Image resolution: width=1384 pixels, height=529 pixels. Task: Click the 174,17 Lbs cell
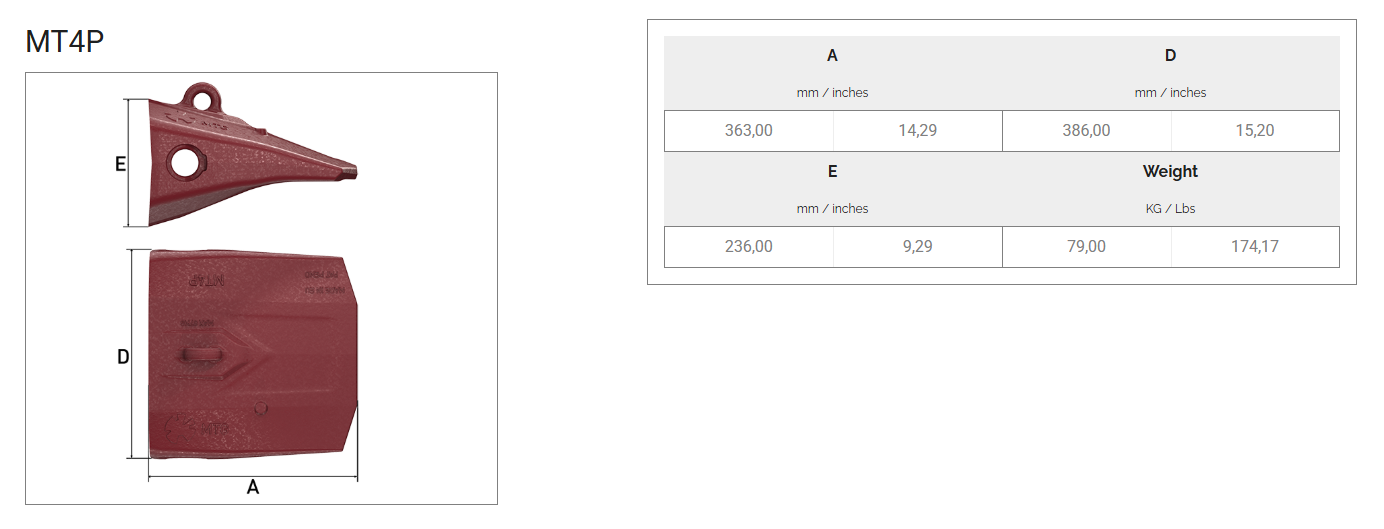pyautogui.click(x=1255, y=247)
